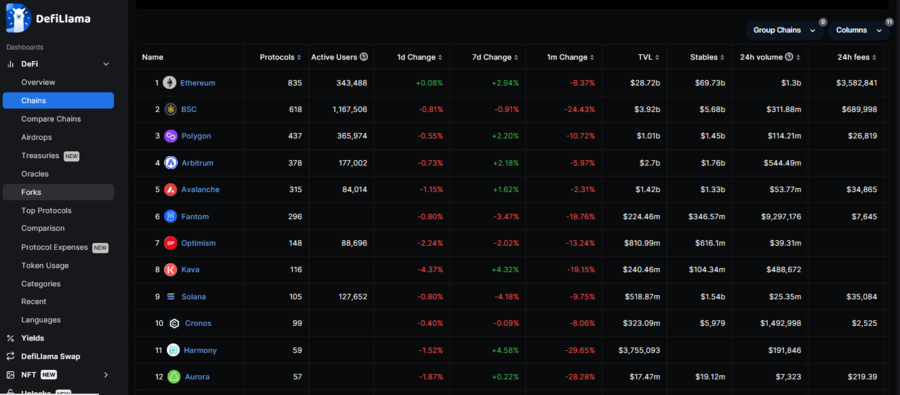Open the Group Chains dropdown

[x=783, y=30]
